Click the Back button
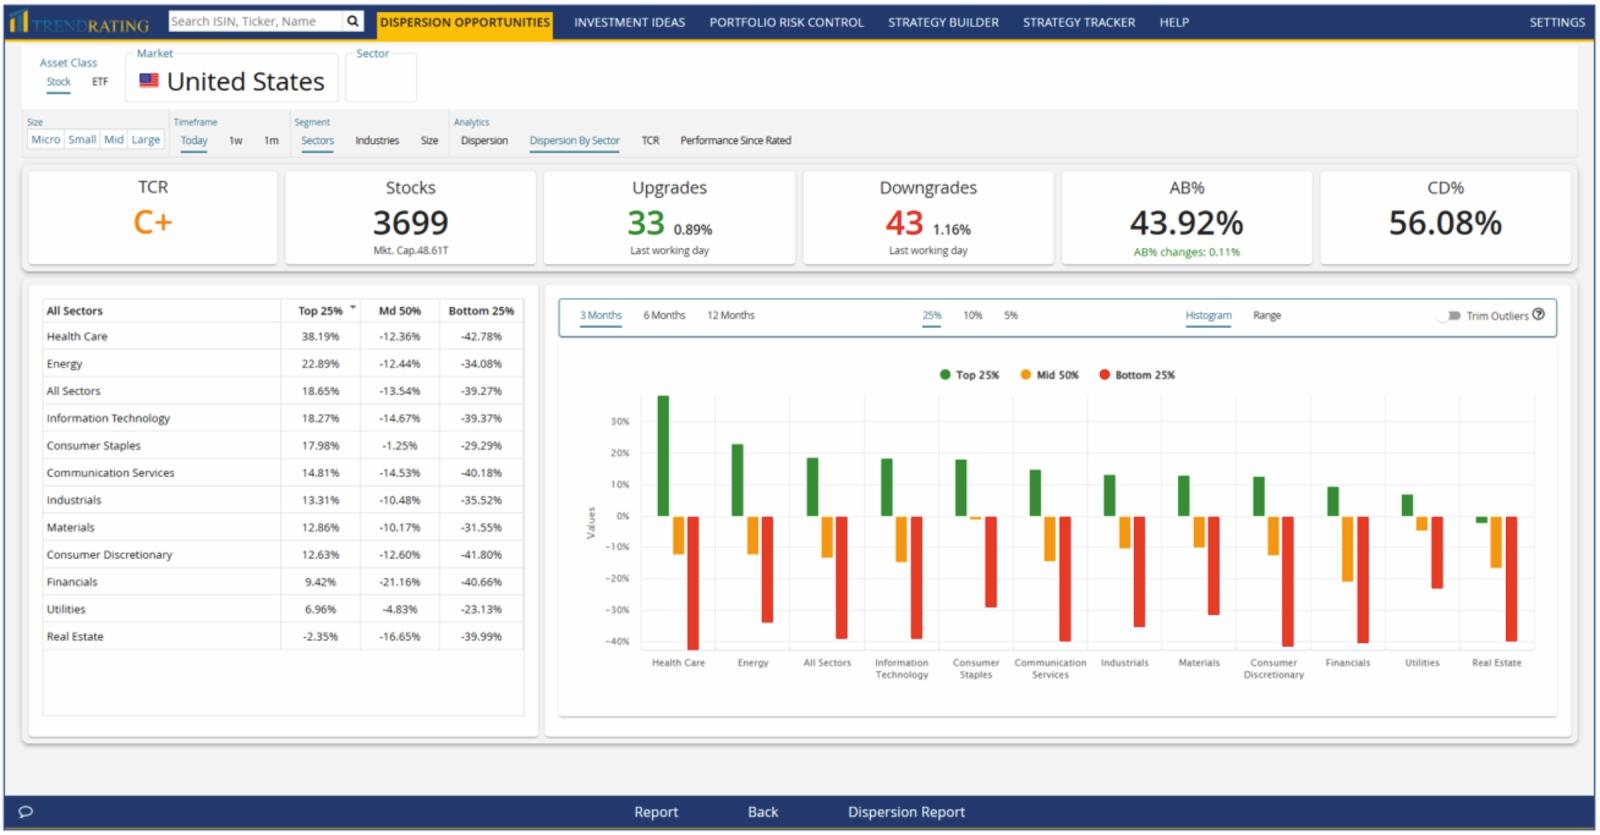Image resolution: width=1600 pixels, height=835 pixels. tap(763, 812)
